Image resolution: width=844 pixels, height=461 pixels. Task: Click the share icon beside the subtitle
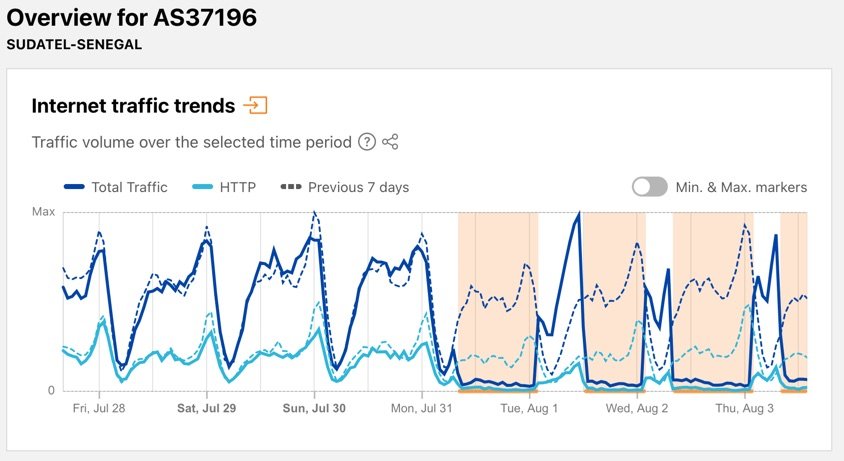[x=390, y=142]
